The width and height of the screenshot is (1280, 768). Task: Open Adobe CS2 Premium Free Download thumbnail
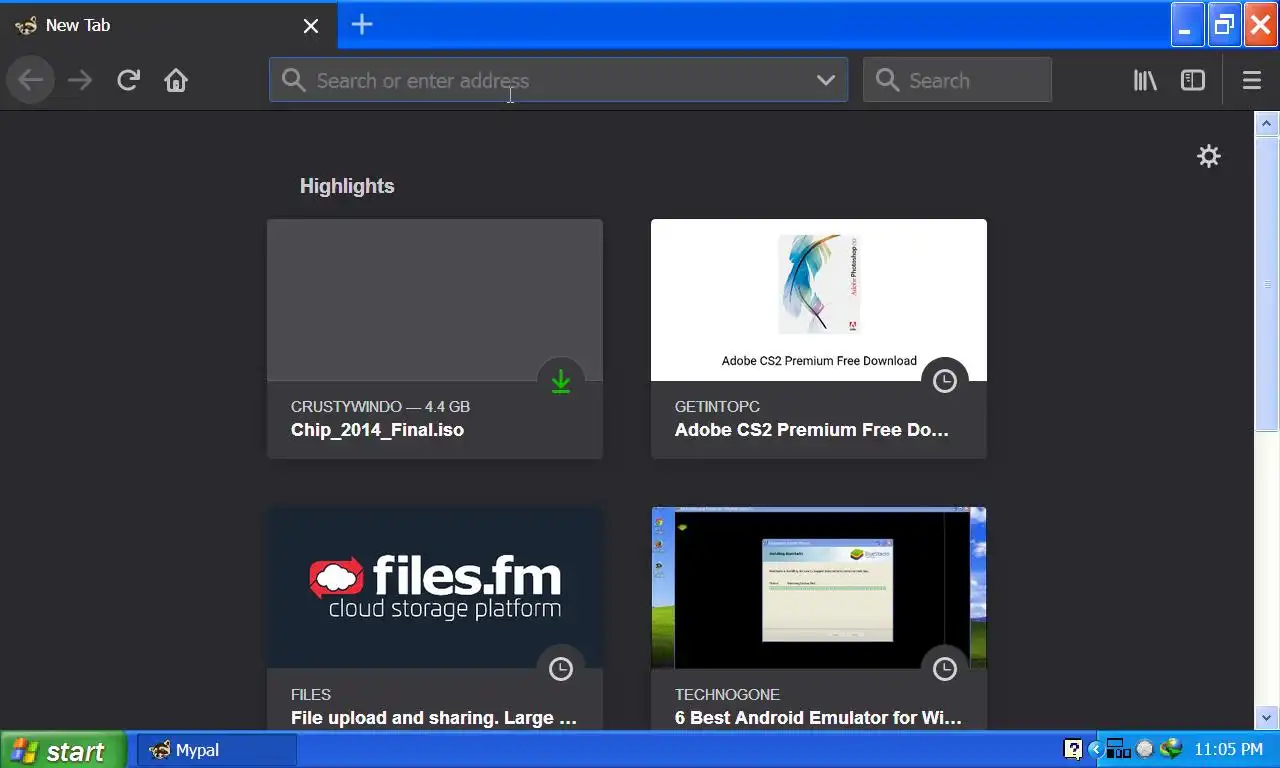tap(819, 300)
